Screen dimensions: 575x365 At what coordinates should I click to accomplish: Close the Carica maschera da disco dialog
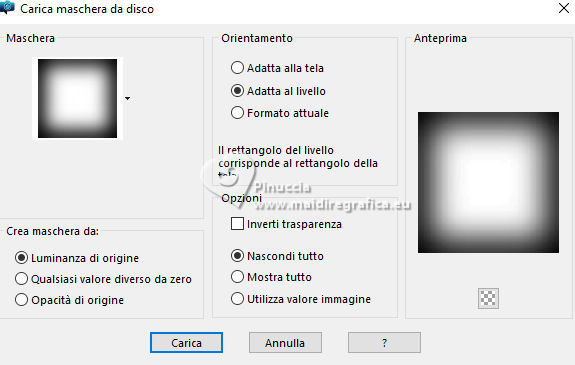564,8
